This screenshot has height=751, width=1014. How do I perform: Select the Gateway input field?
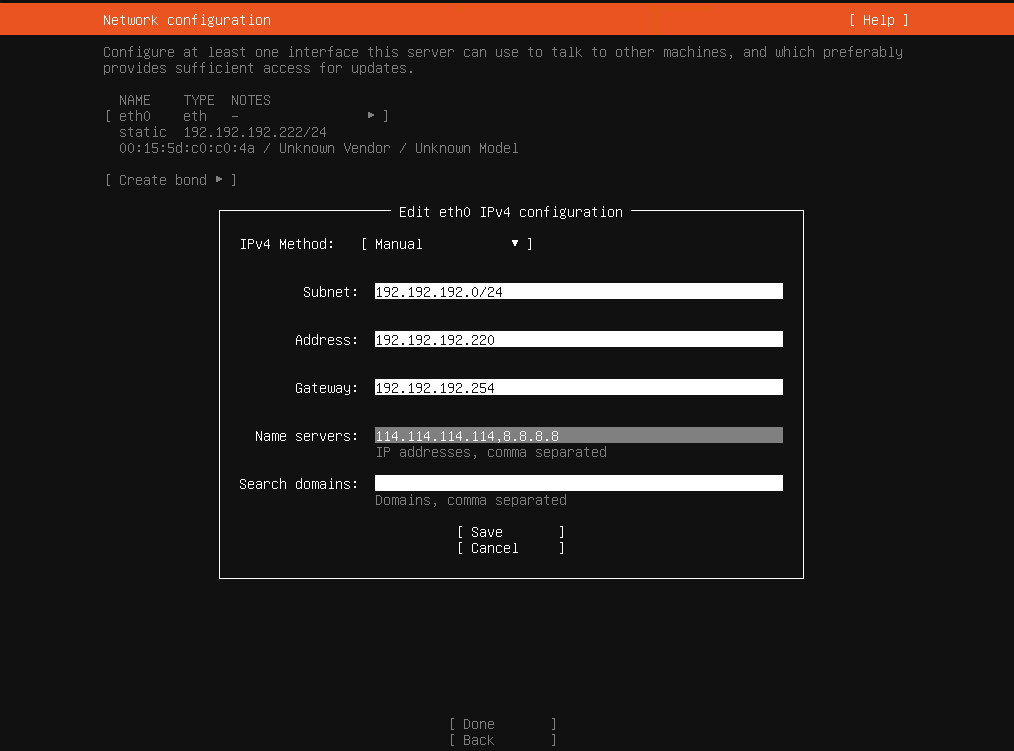tap(578, 388)
